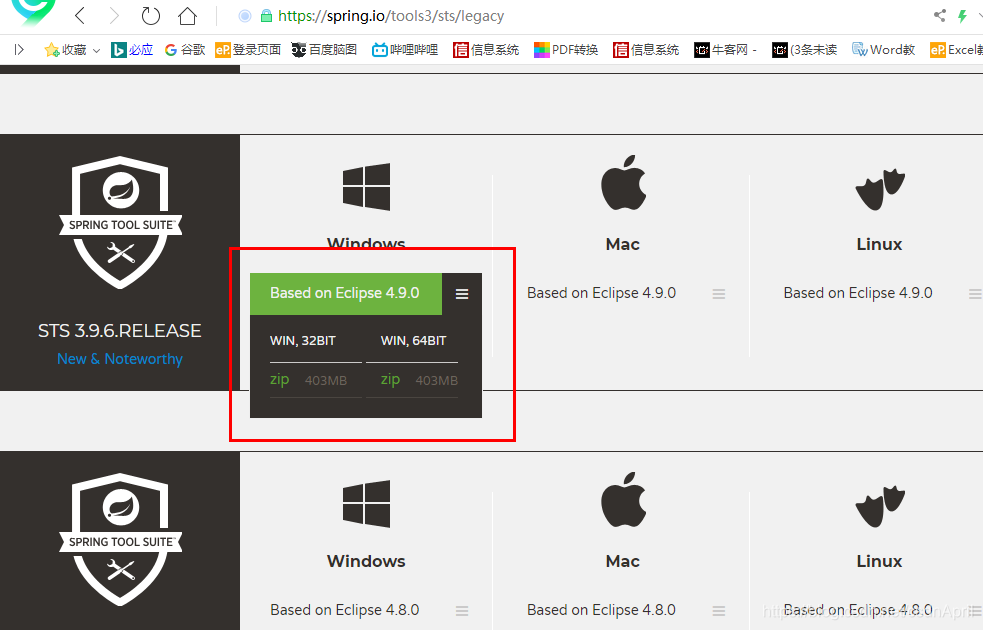
Task: Download the WIN, 64BIT zip file
Action: tap(390, 379)
